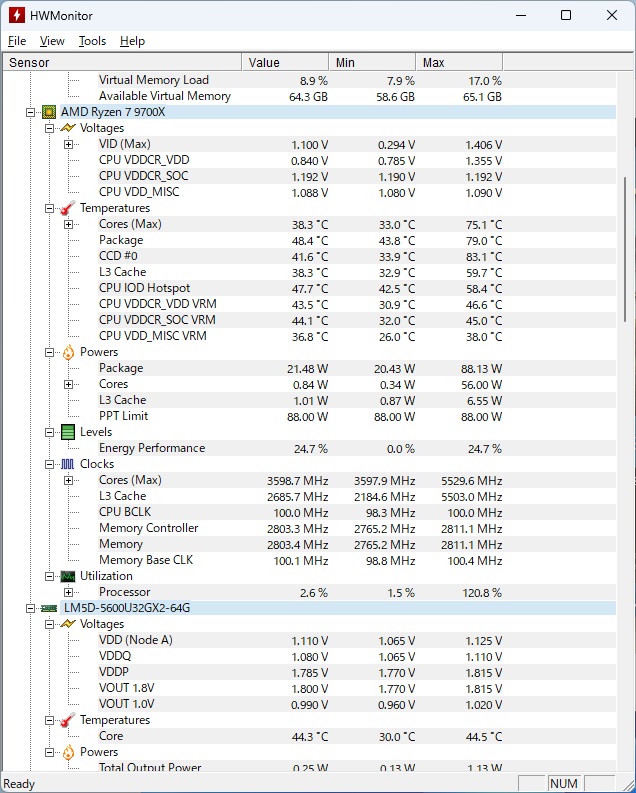
Task: Collapse the AMD Ryzen 7 9700X node
Action: pos(30,112)
